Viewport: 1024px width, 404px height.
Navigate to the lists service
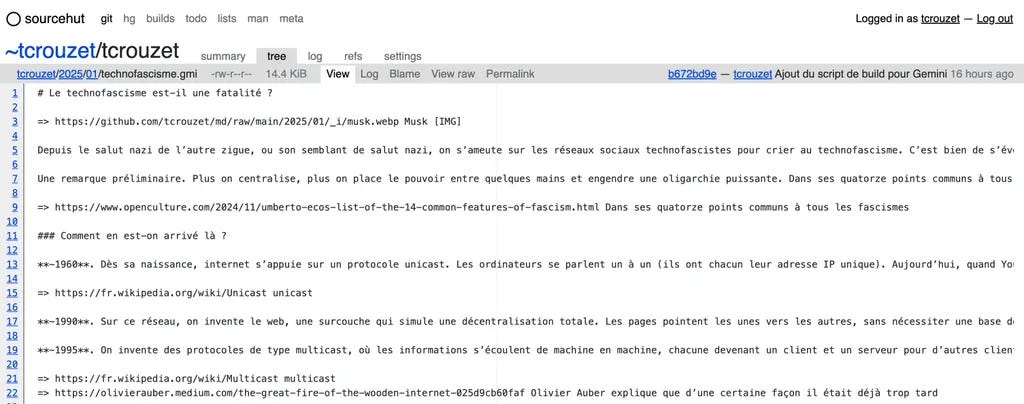click(227, 19)
